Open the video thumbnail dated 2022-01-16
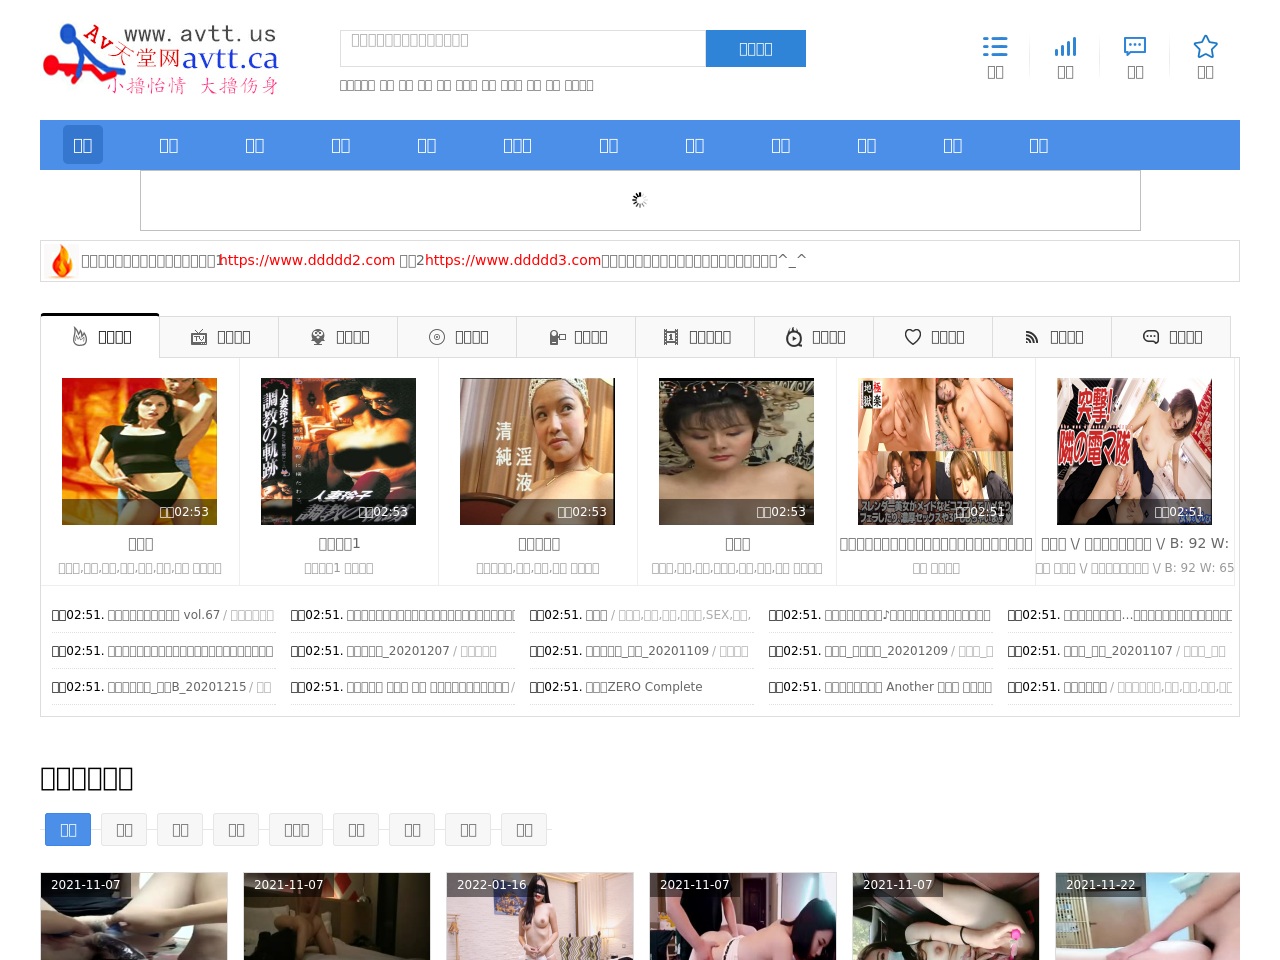 (x=540, y=916)
